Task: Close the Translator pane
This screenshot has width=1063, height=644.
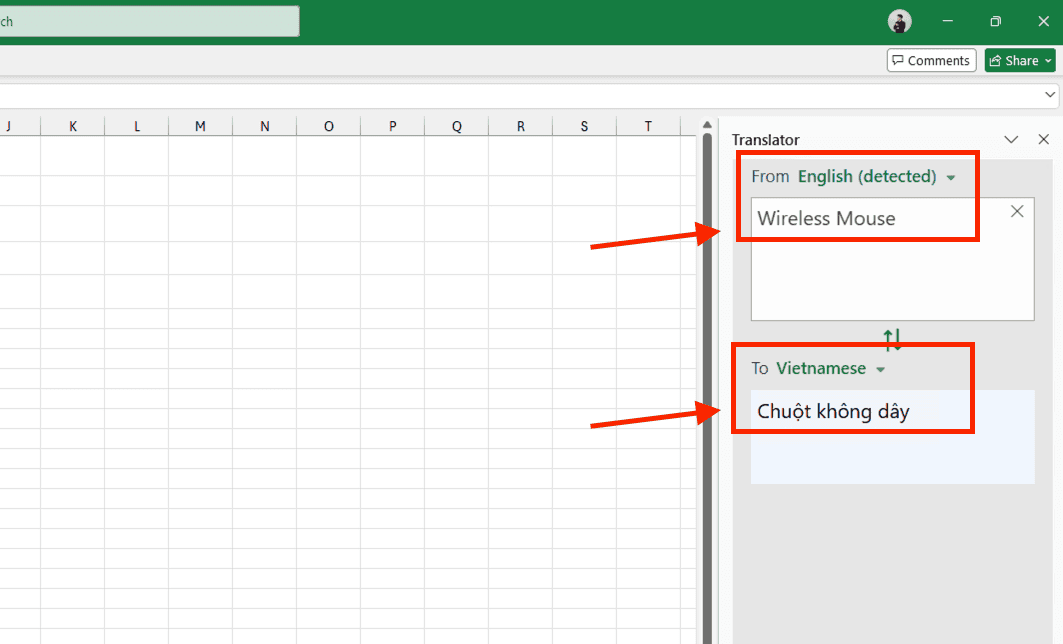Action: click(1044, 139)
